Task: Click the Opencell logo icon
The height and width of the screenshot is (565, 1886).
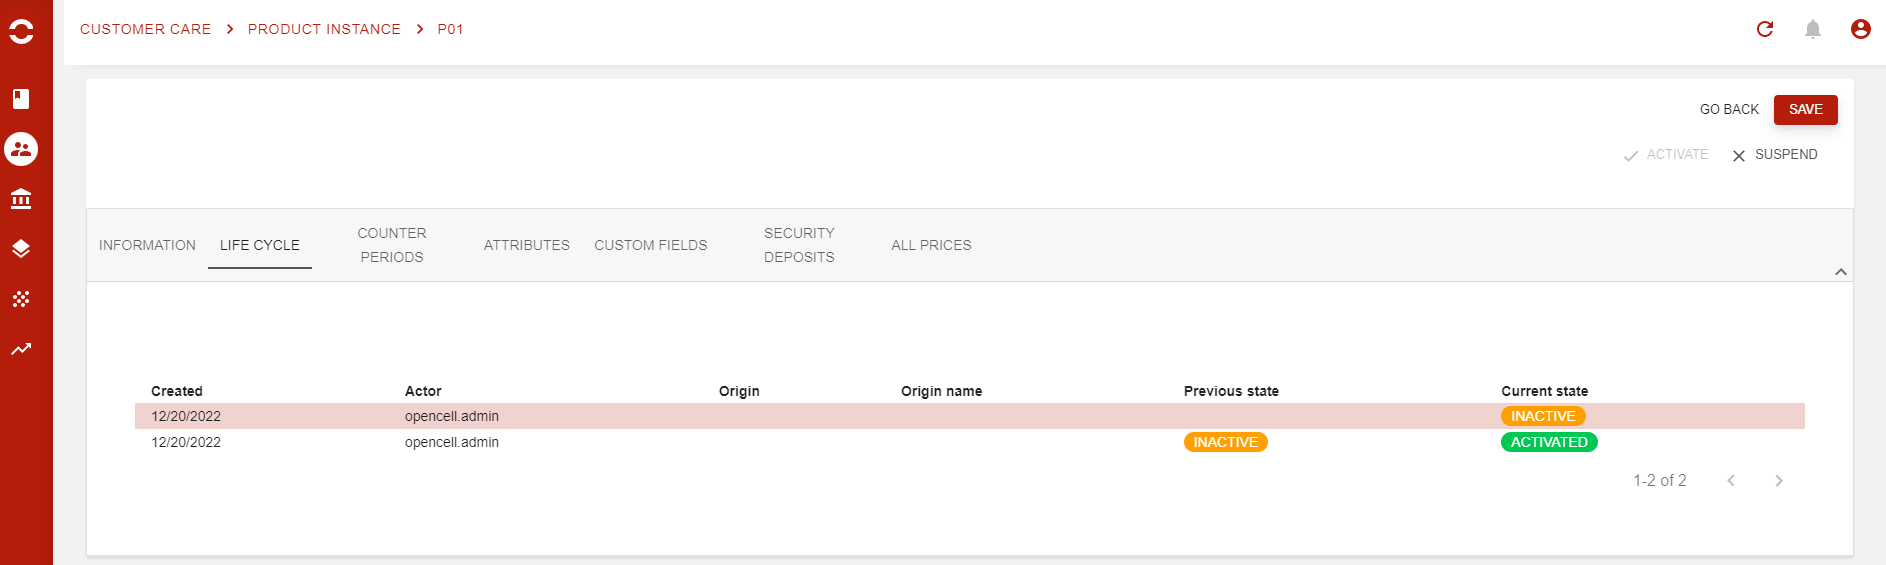Action: (21, 31)
